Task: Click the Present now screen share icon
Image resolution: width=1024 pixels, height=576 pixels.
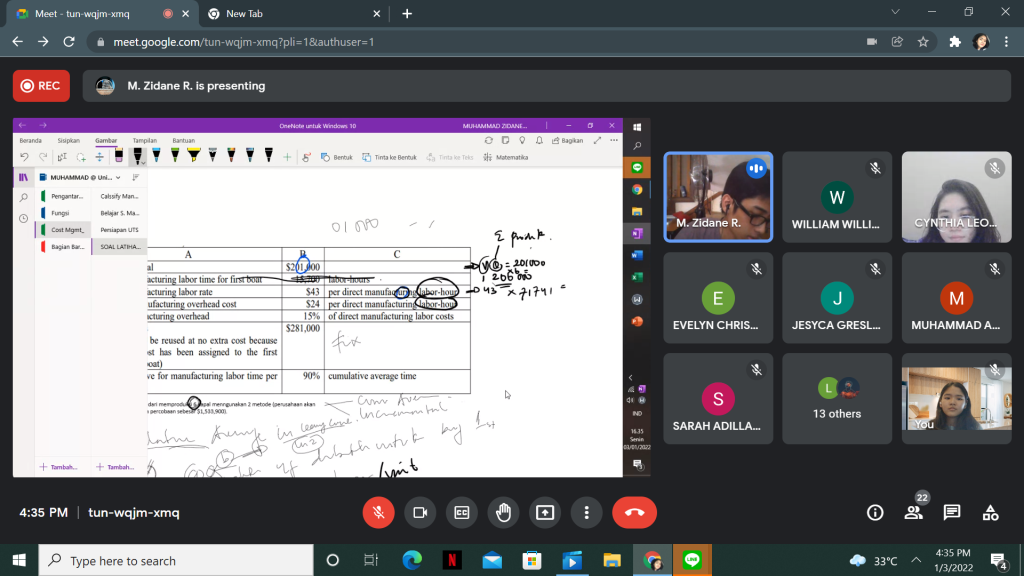Action: pos(545,512)
